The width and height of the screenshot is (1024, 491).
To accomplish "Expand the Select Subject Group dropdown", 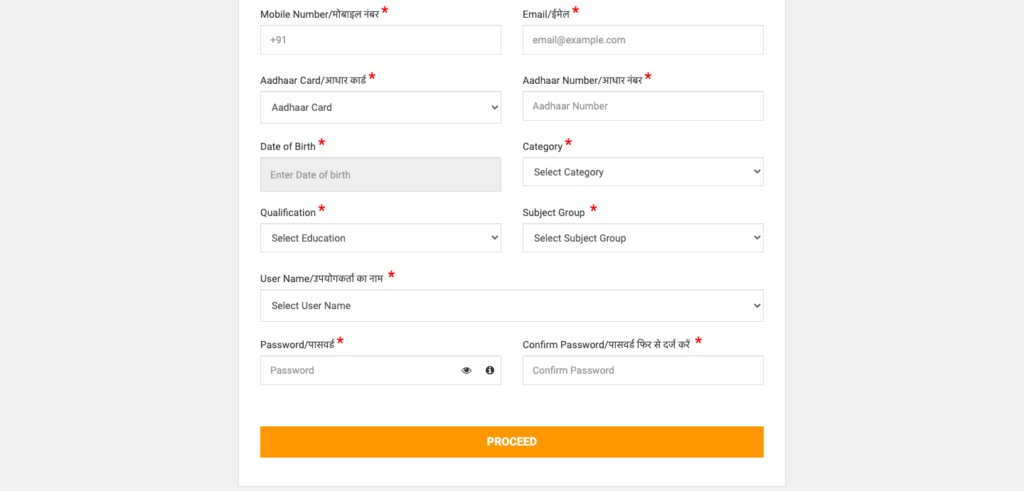I will click(643, 238).
